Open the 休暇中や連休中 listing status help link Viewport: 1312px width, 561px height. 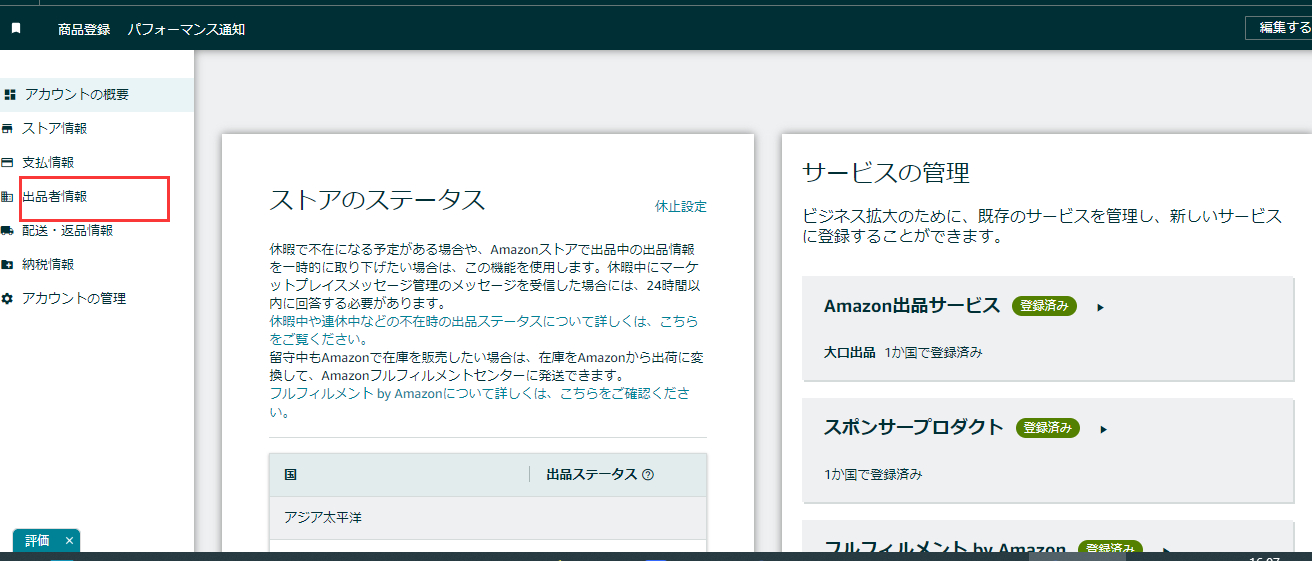[484, 322]
